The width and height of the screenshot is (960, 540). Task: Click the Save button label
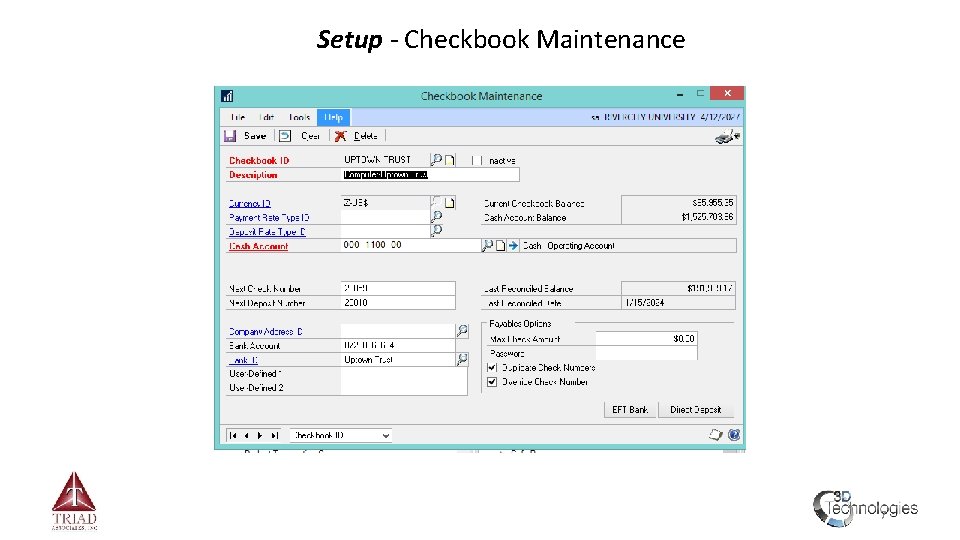pos(255,136)
